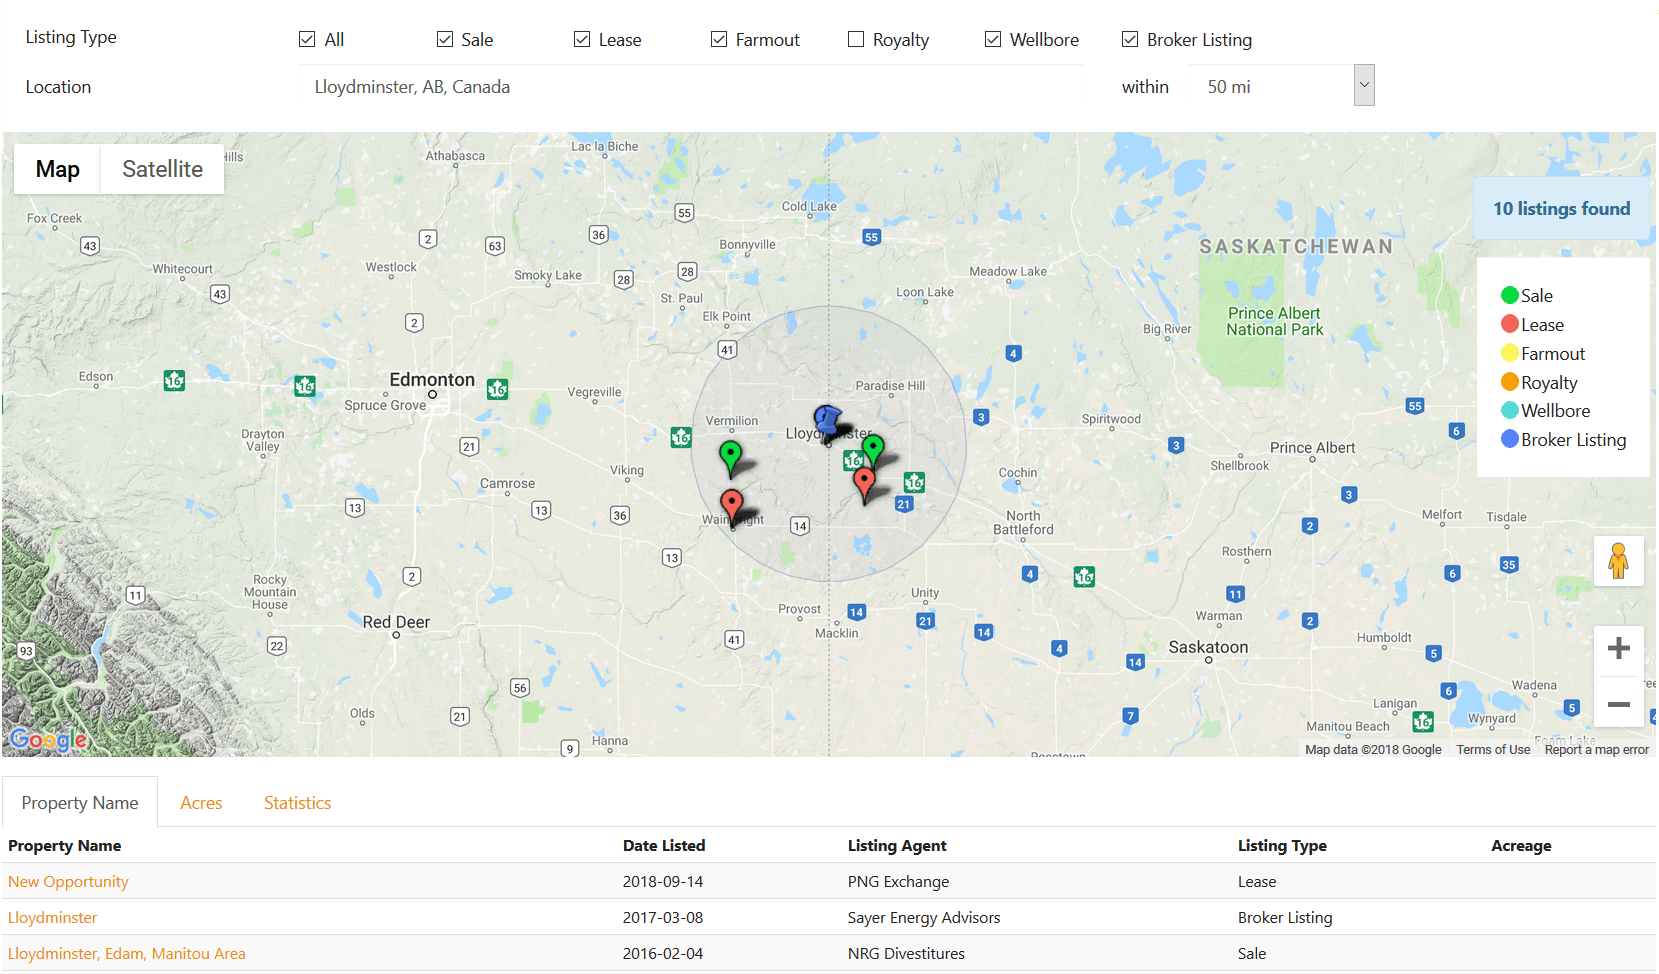Open the New Opportunity property listing
The height and width of the screenshot is (974, 1659).
pyautogui.click(x=68, y=881)
